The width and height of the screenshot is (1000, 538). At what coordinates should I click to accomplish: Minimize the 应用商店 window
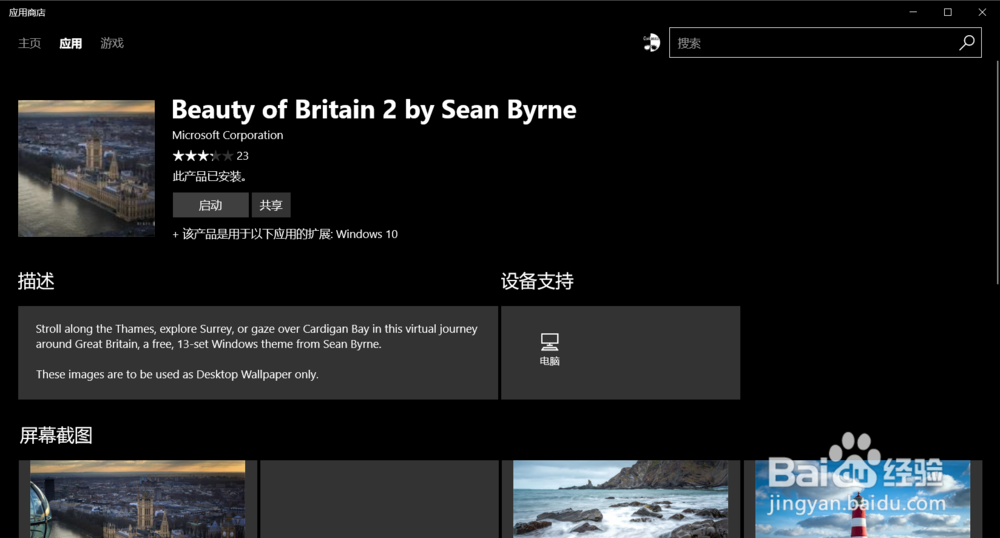pos(913,12)
